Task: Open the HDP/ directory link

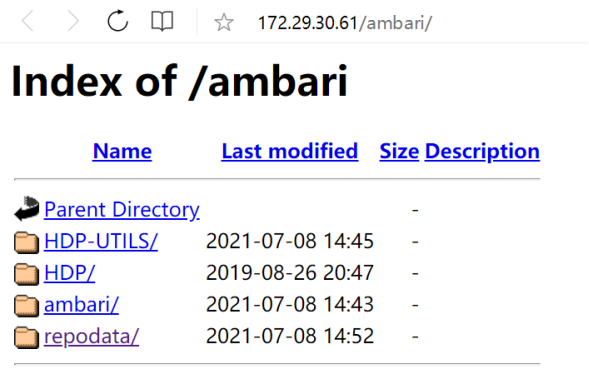Action: (x=69, y=273)
